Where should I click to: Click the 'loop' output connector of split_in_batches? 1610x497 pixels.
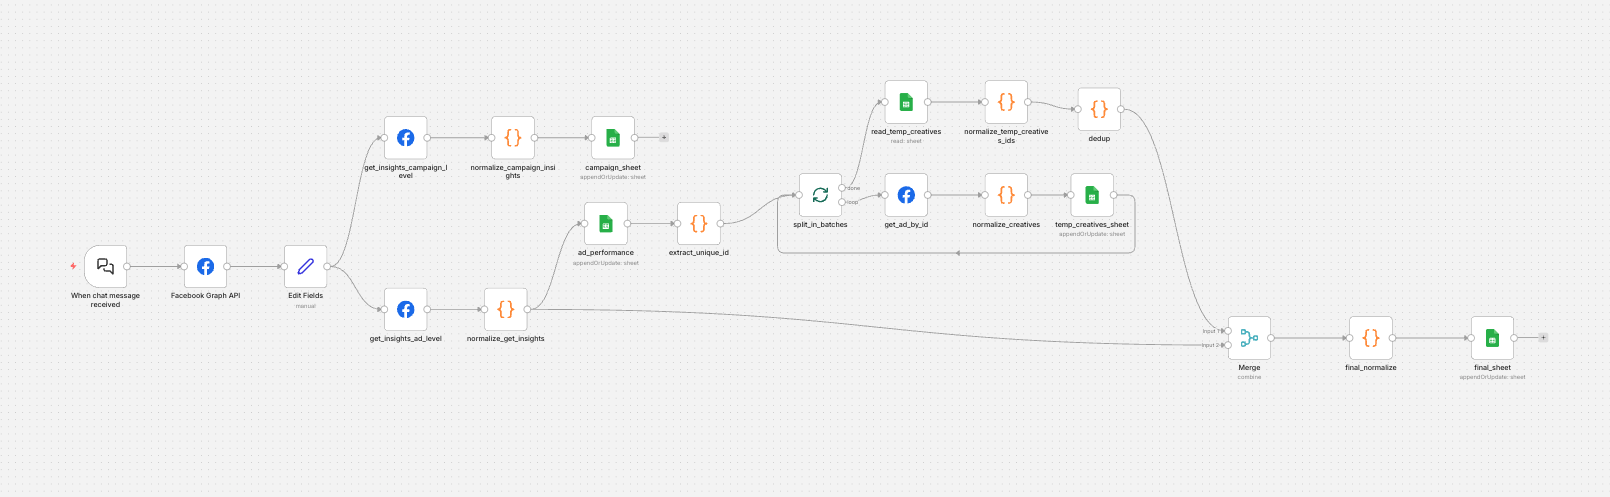coord(842,202)
